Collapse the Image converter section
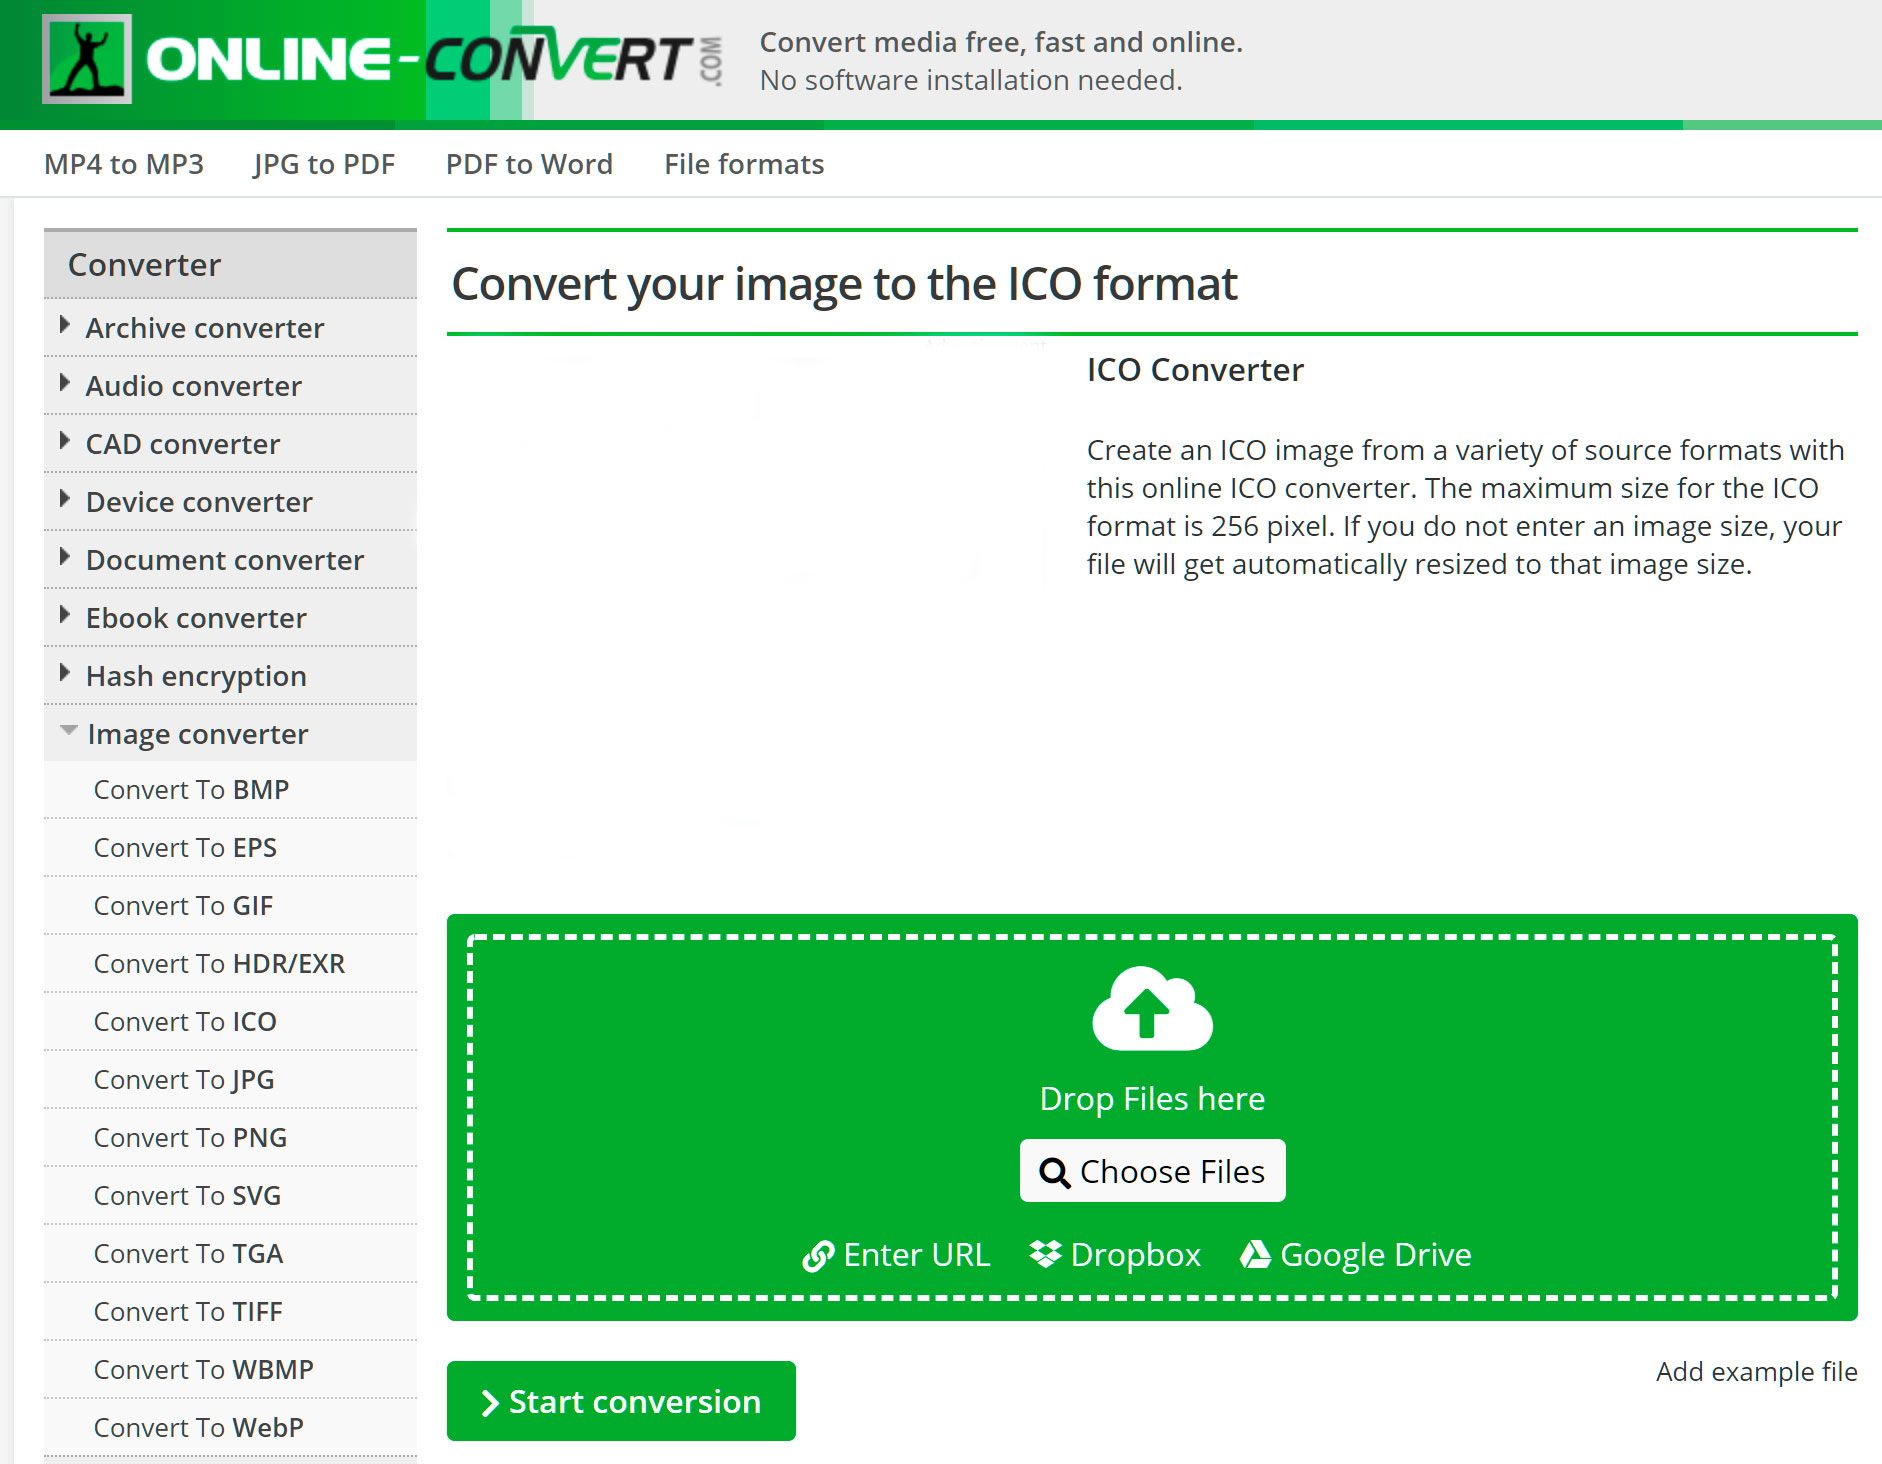 [x=68, y=731]
